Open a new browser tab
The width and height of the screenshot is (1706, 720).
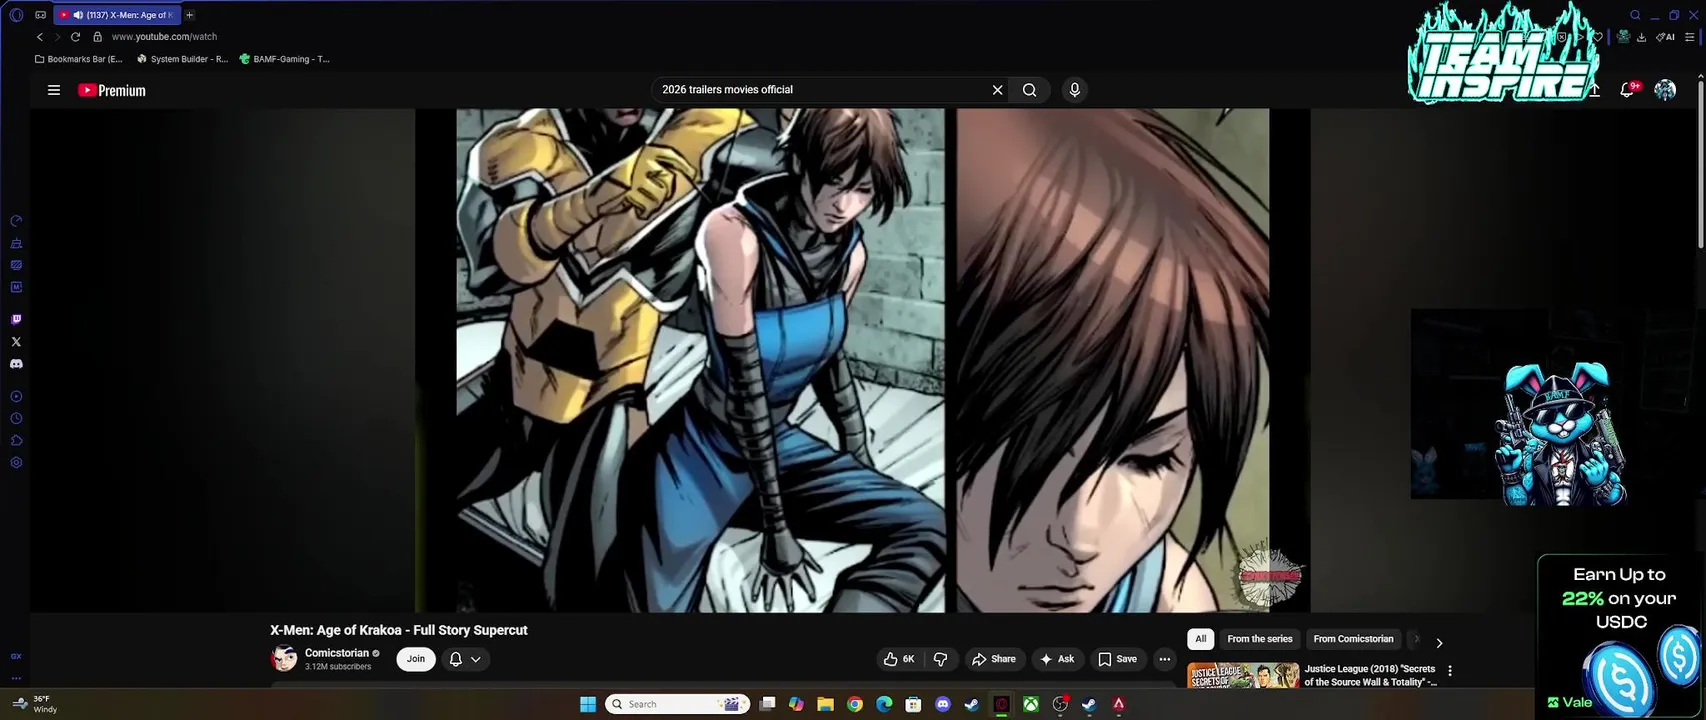tap(189, 15)
